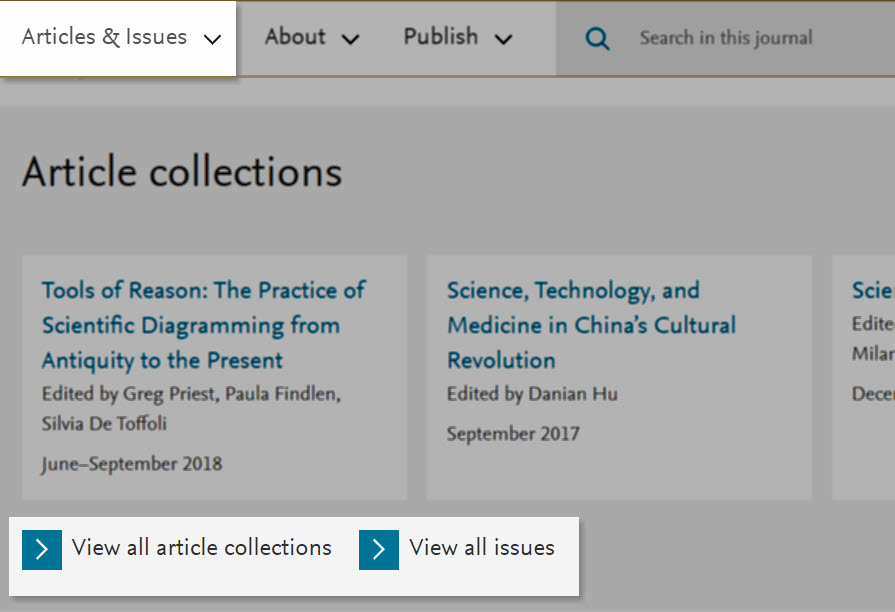The height and width of the screenshot is (612, 895).
Task: Click the chevron next to Articles & Issues
Action: click(211, 39)
